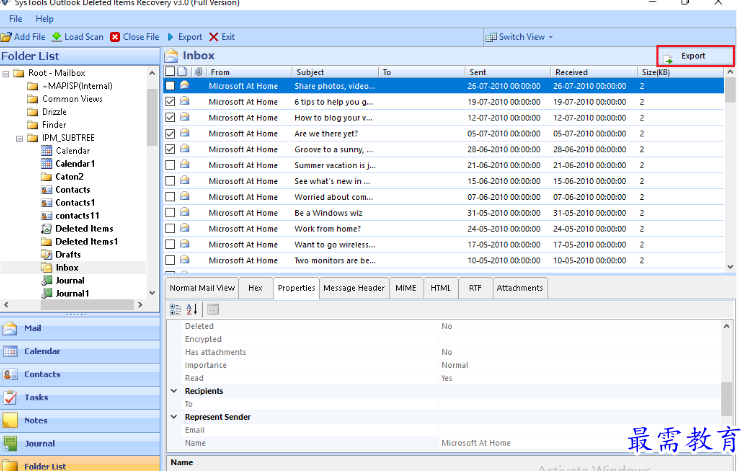Open the Help menu
749x471 pixels.
tap(44, 19)
